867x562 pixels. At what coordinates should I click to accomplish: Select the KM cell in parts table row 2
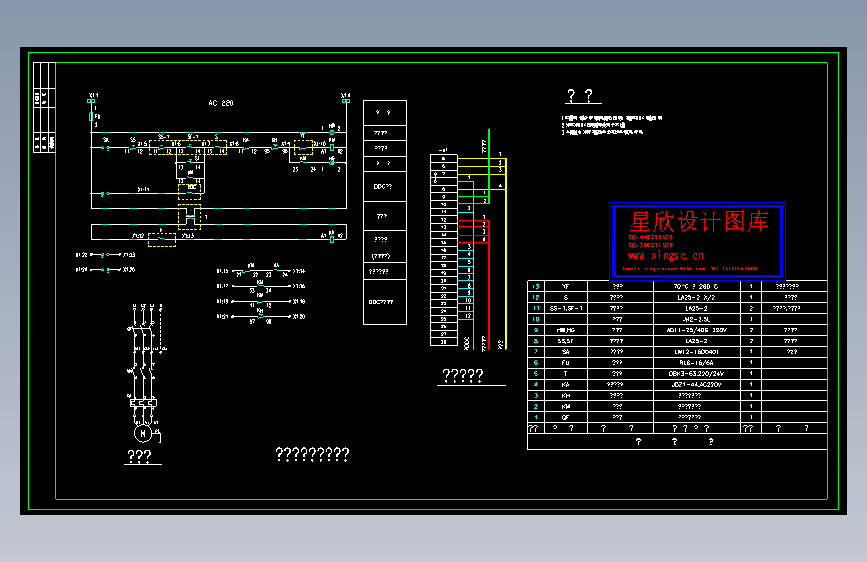pyautogui.click(x=566, y=407)
